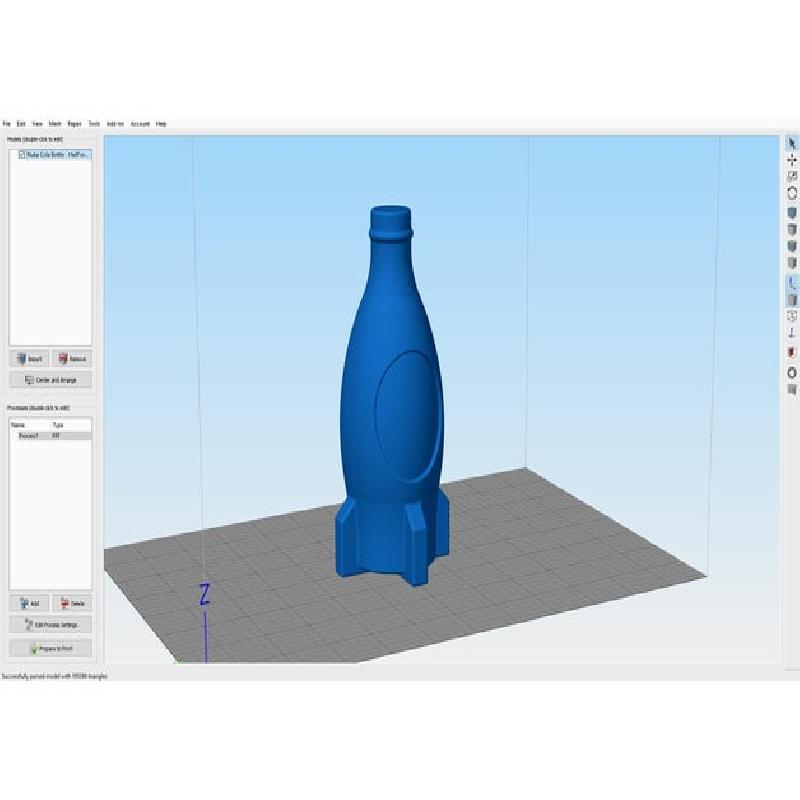The width and height of the screenshot is (800, 800).
Task: Click the Center and Arrange button
Action: [x=51, y=380]
